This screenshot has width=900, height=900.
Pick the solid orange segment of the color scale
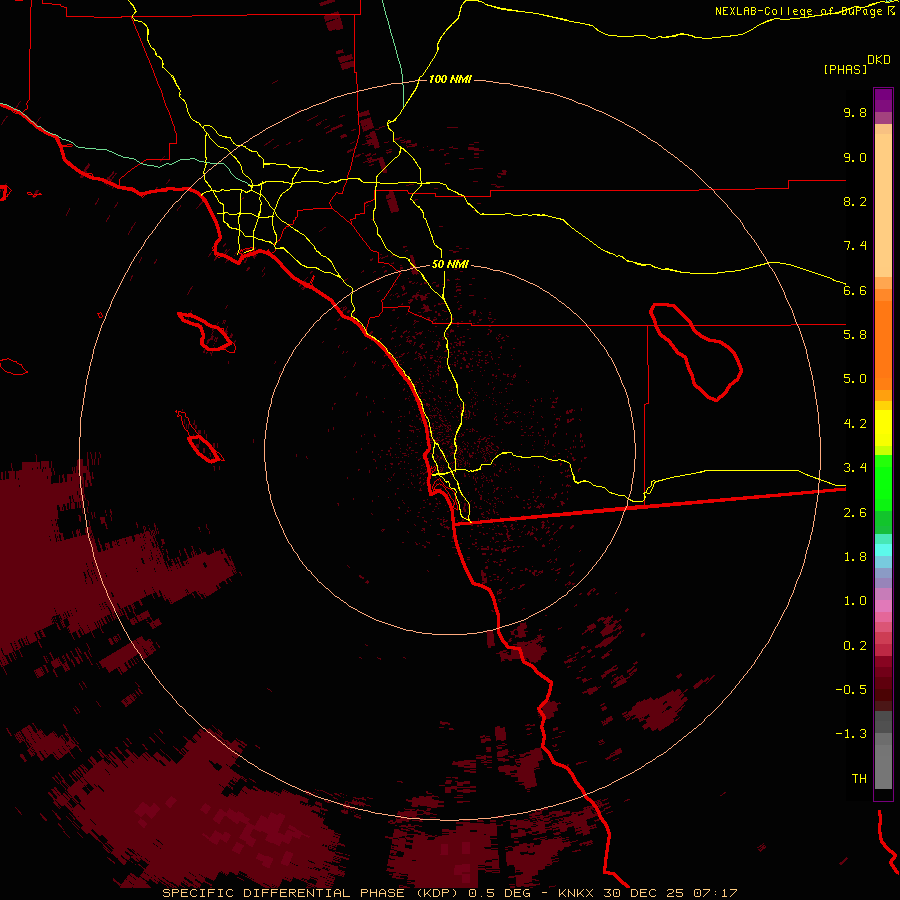point(883,345)
